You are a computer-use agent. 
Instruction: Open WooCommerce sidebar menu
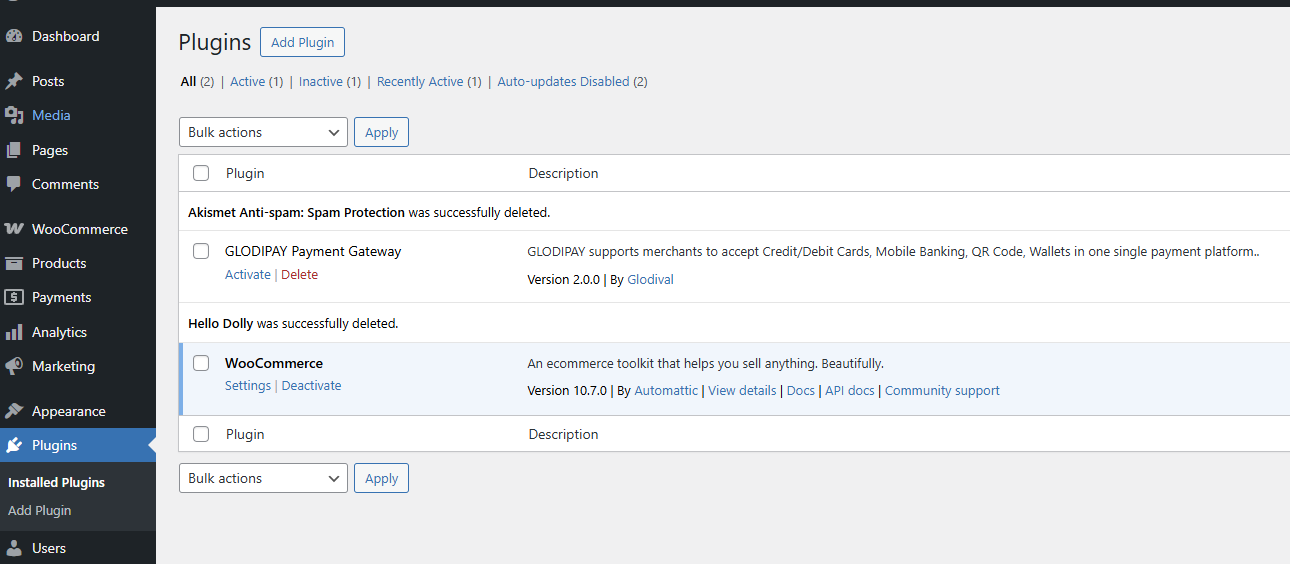click(78, 229)
